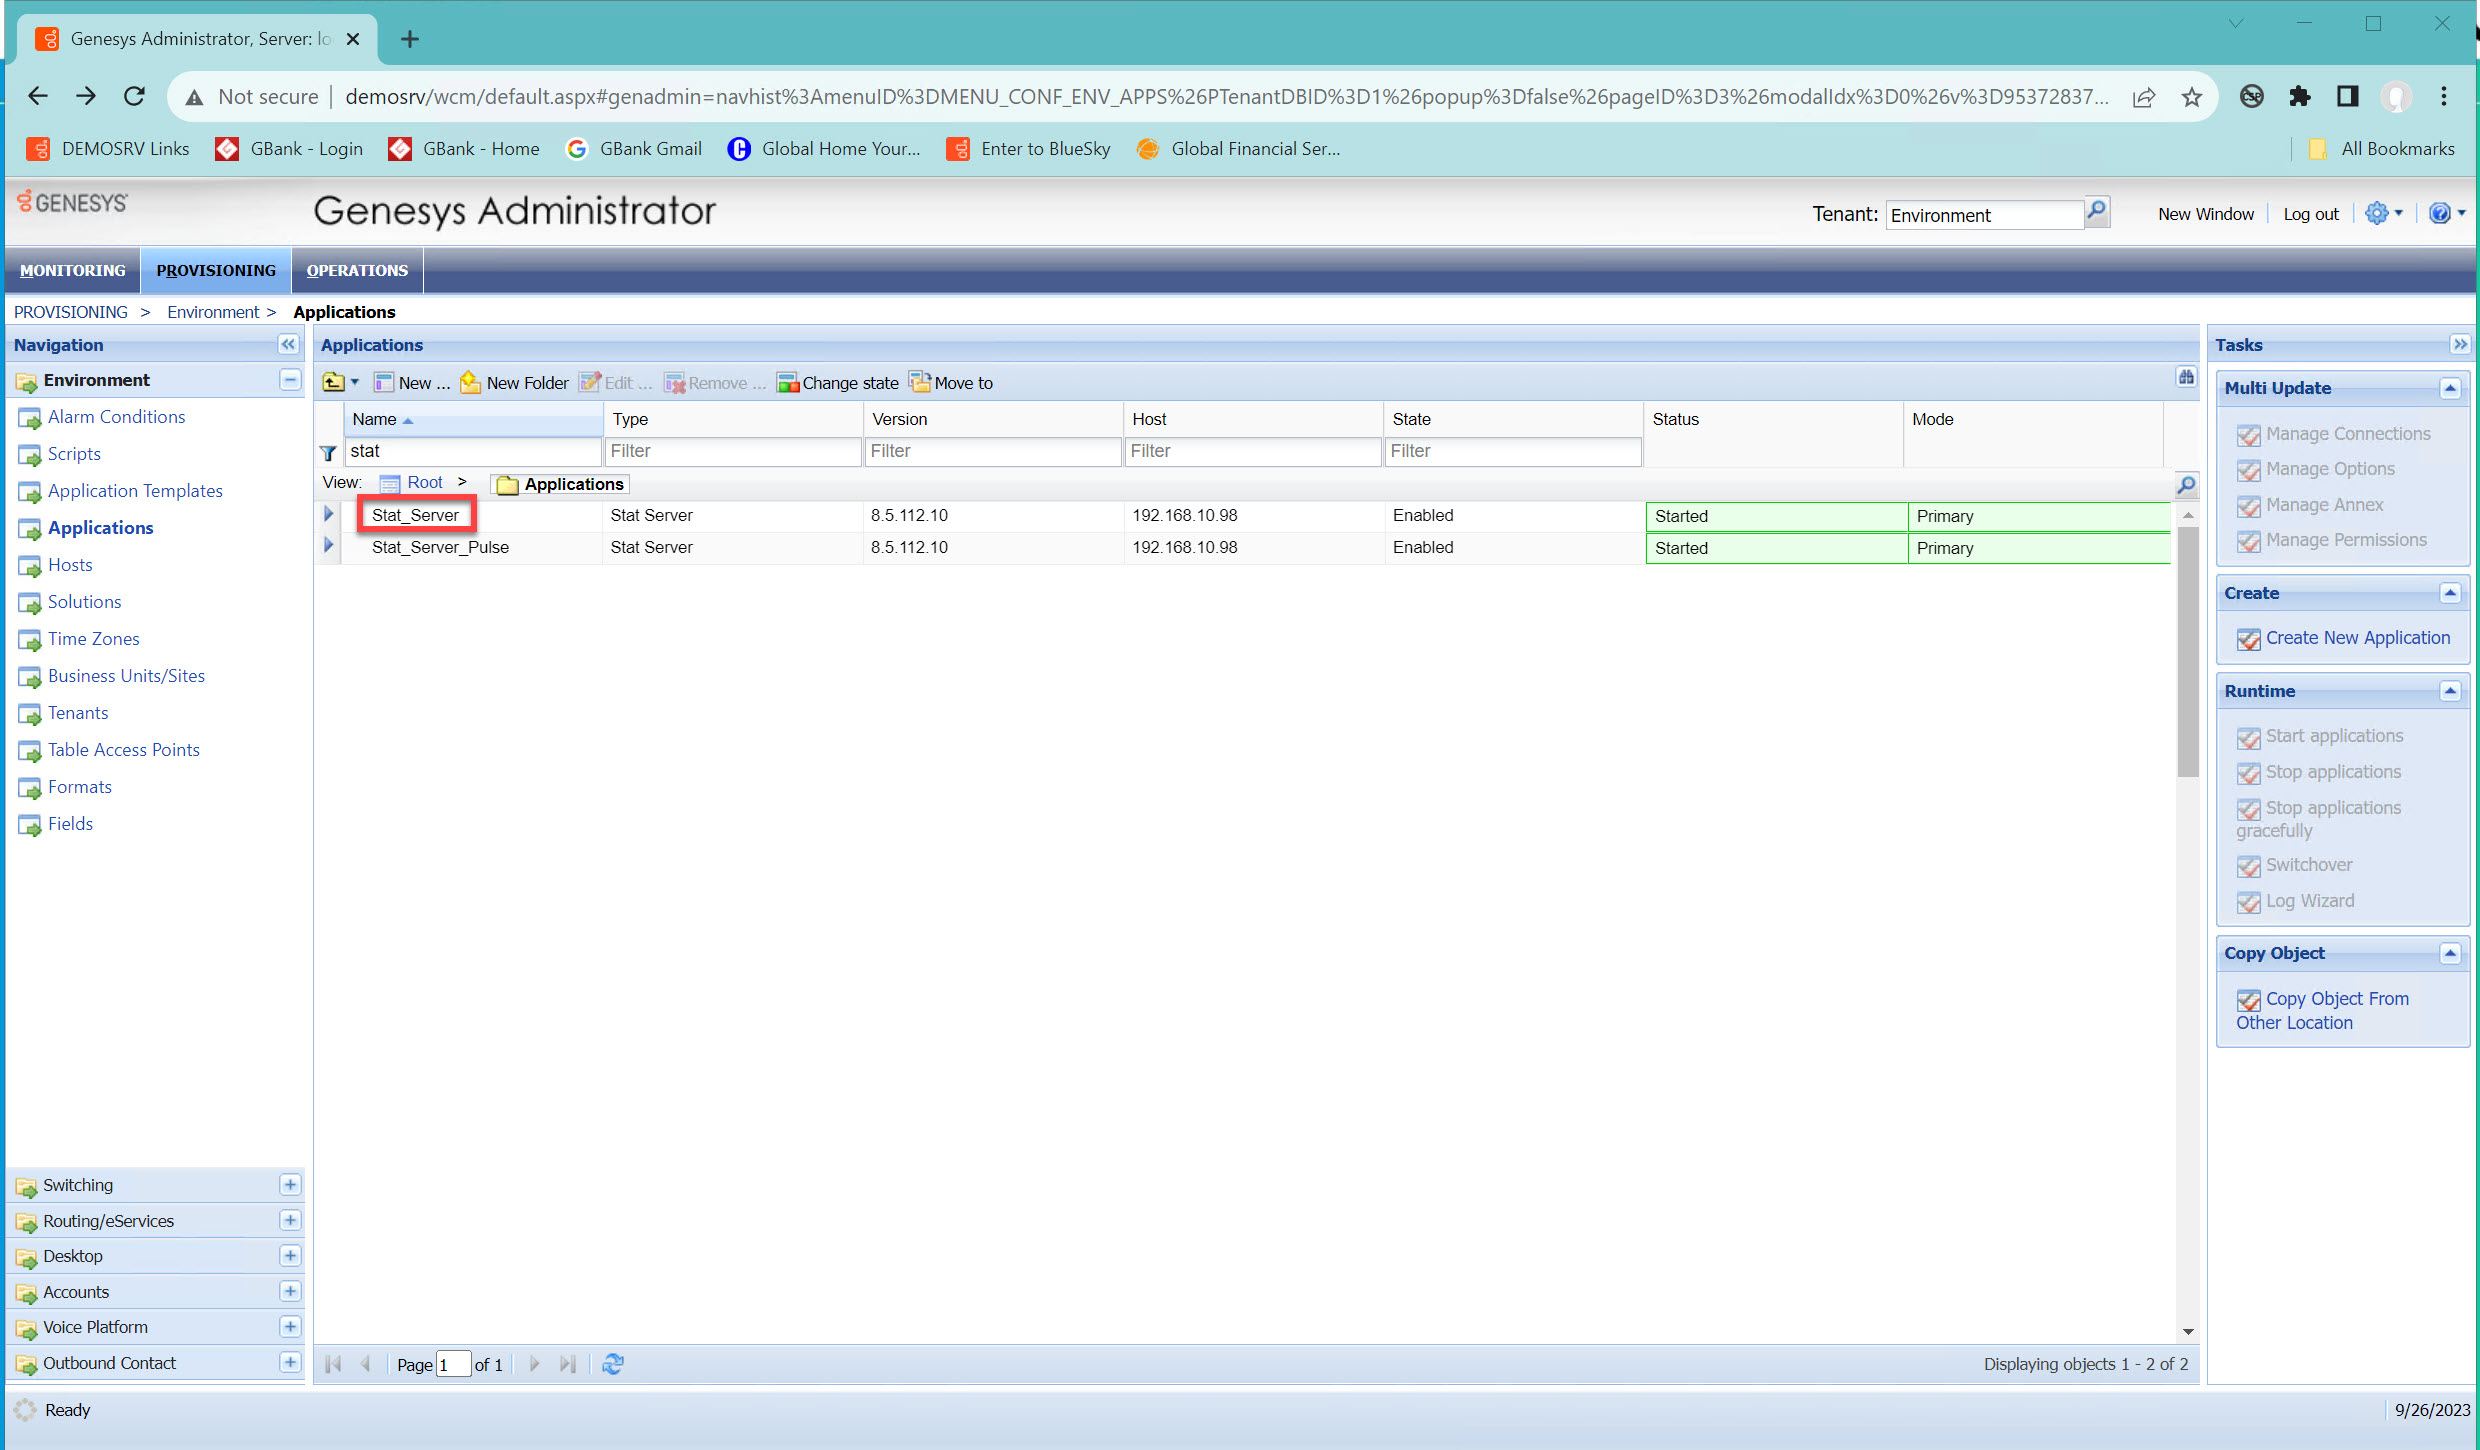Go to the next page icon
2480x1450 pixels.
(534, 1364)
